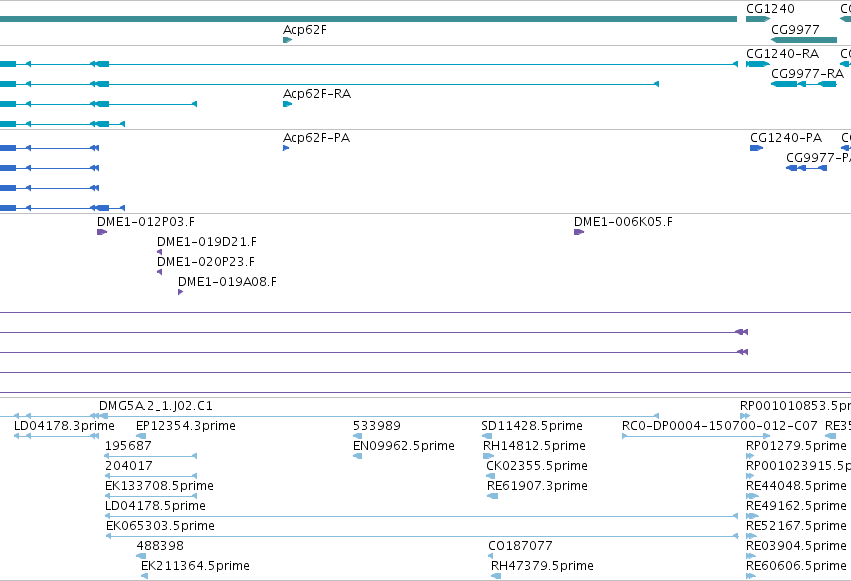Screen dimensions: 851x581
Task: Click the DME1-020P23.F feature label
Action: click(x=206, y=262)
